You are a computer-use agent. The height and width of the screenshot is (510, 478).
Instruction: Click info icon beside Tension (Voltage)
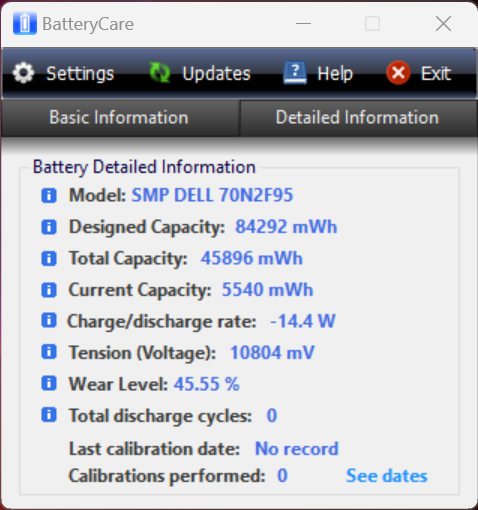49,352
